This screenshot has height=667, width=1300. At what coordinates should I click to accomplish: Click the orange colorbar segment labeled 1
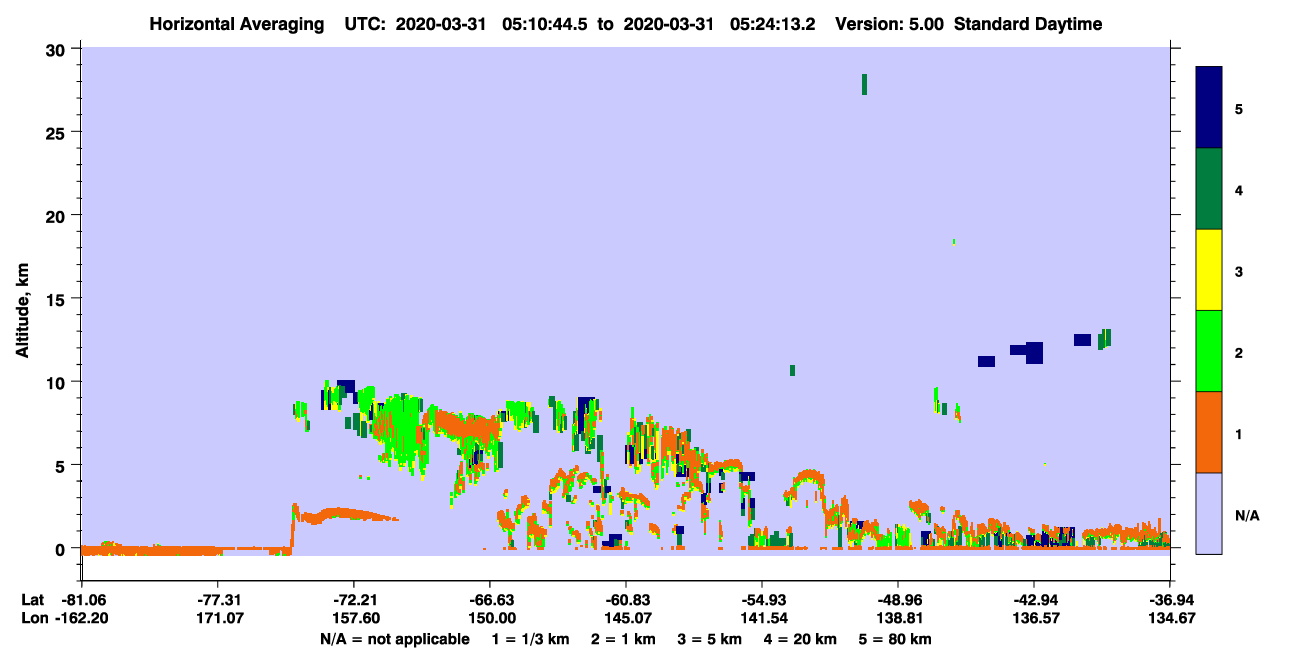(1209, 432)
